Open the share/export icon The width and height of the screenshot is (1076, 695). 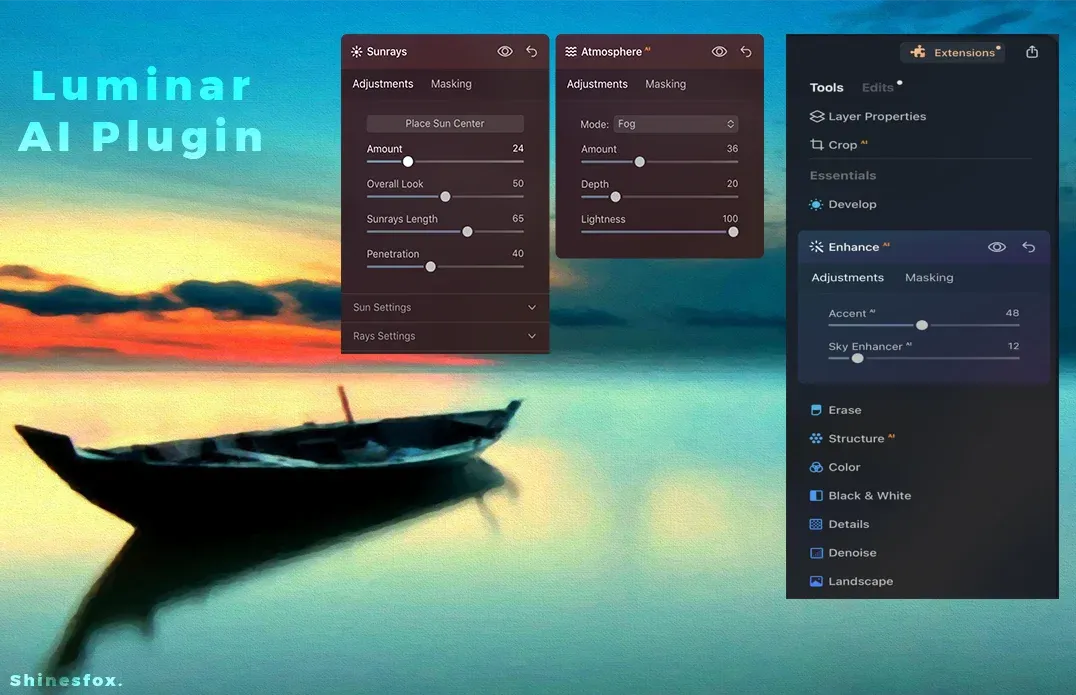click(x=1032, y=52)
